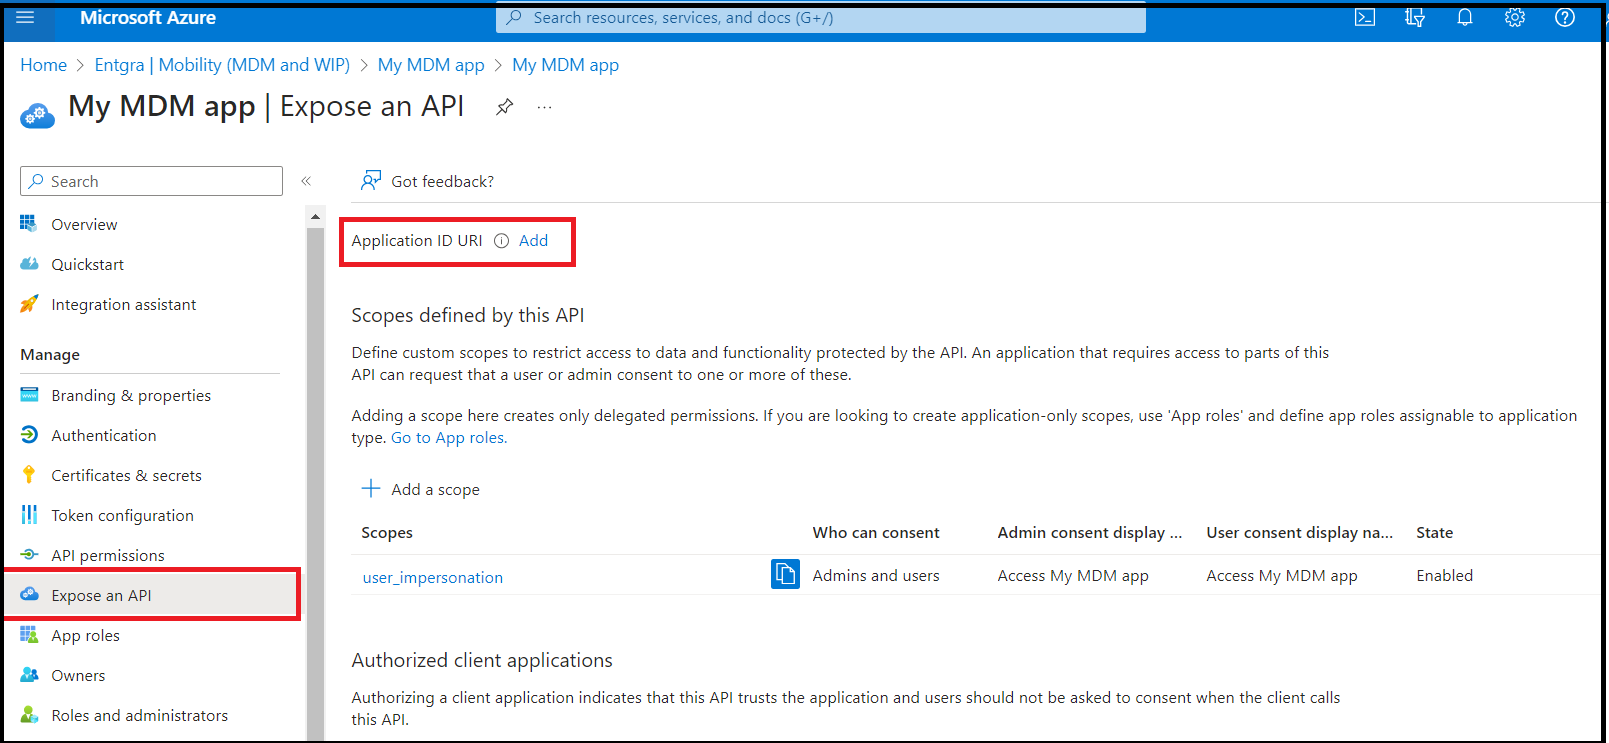This screenshot has height=743, width=1609.
Task: Pin the Expose an API blade
Action: (505, 107)
